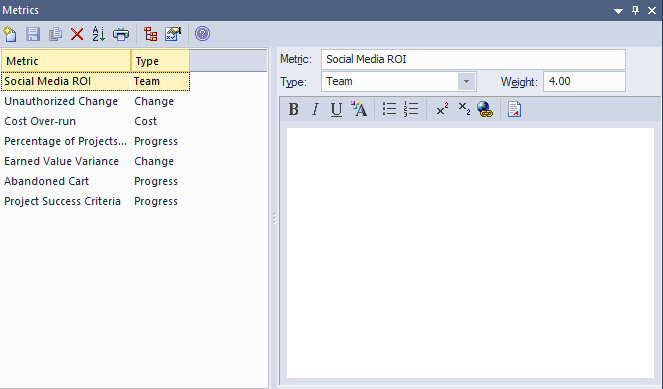Click the Save metric icon
Viewport: 663px width, 389px height.
33,34
